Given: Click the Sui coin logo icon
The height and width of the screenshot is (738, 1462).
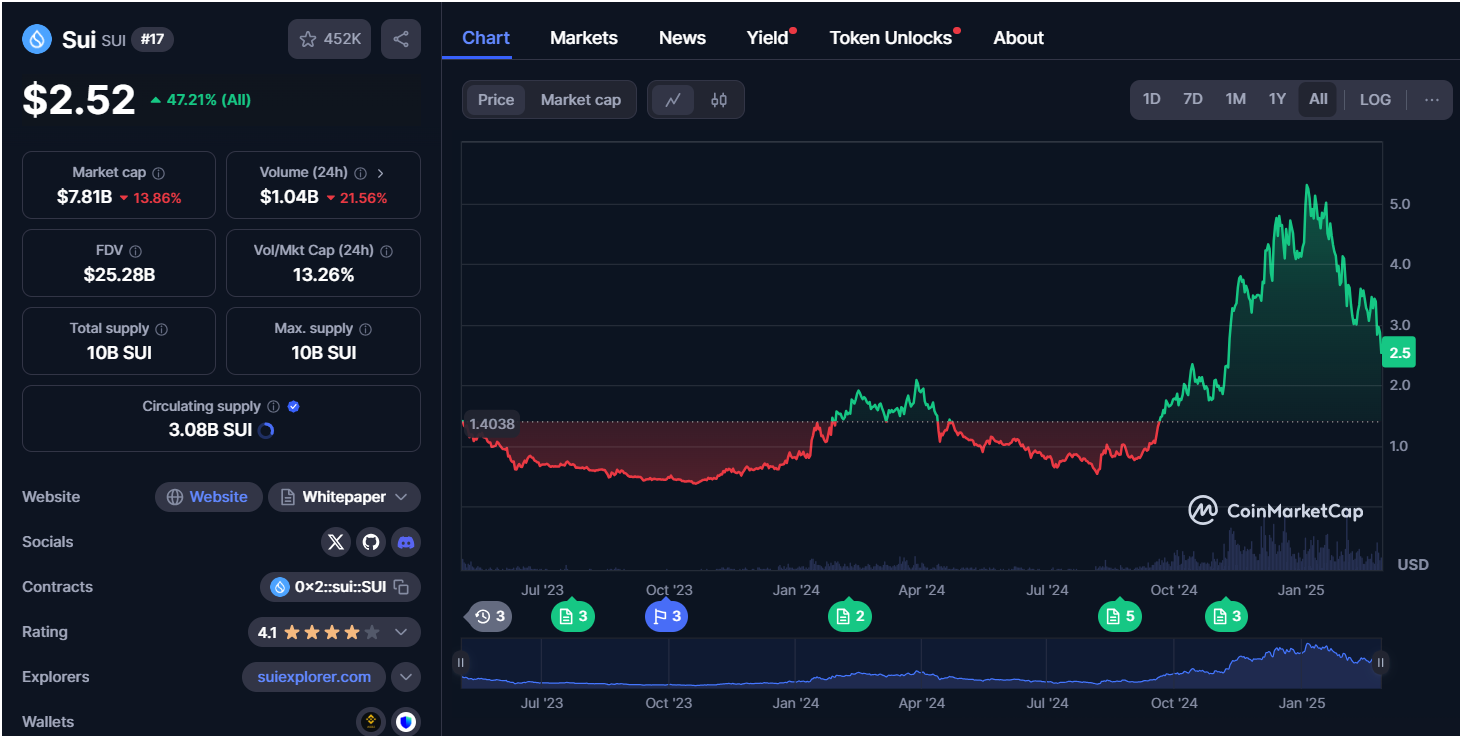Looking at the screenshot, I should click(x=38, y=39).
